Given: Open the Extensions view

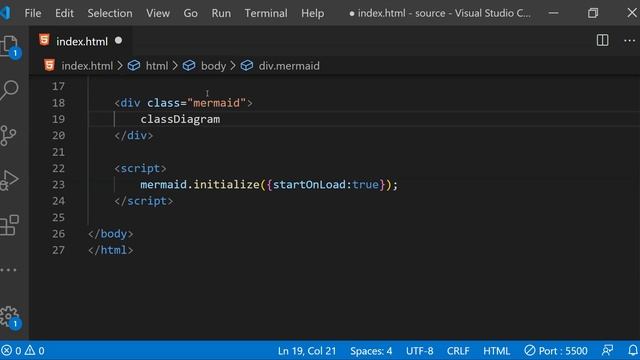Looking at the screenshot, I should point(9,225).
